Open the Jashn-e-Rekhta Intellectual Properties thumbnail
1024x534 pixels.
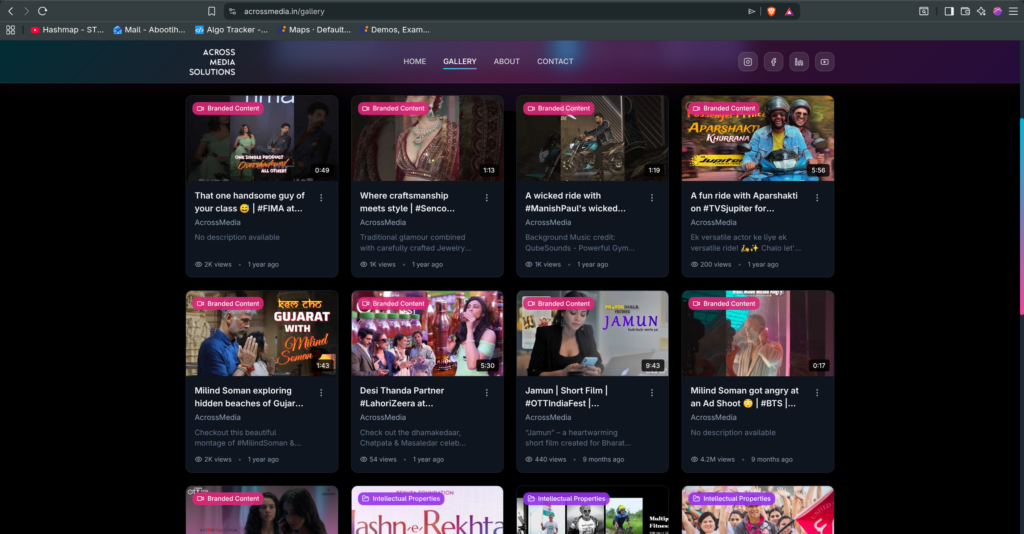tap(427, 510)
